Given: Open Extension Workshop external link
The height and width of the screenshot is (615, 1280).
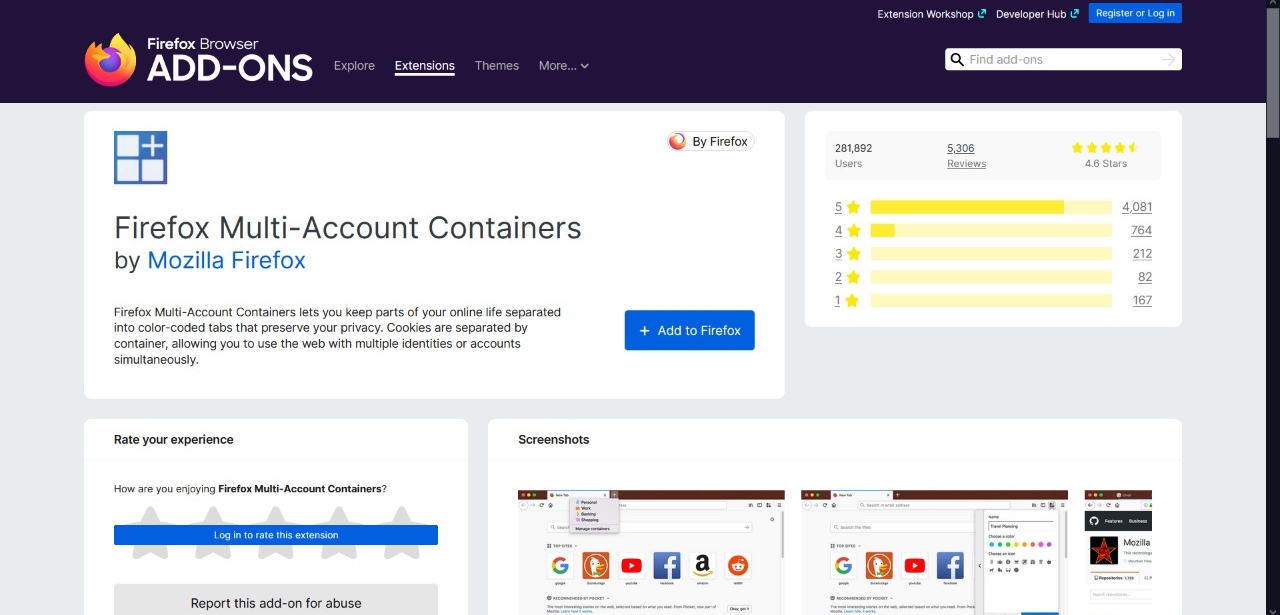Looking at the screenshot, I should [931, 14].
